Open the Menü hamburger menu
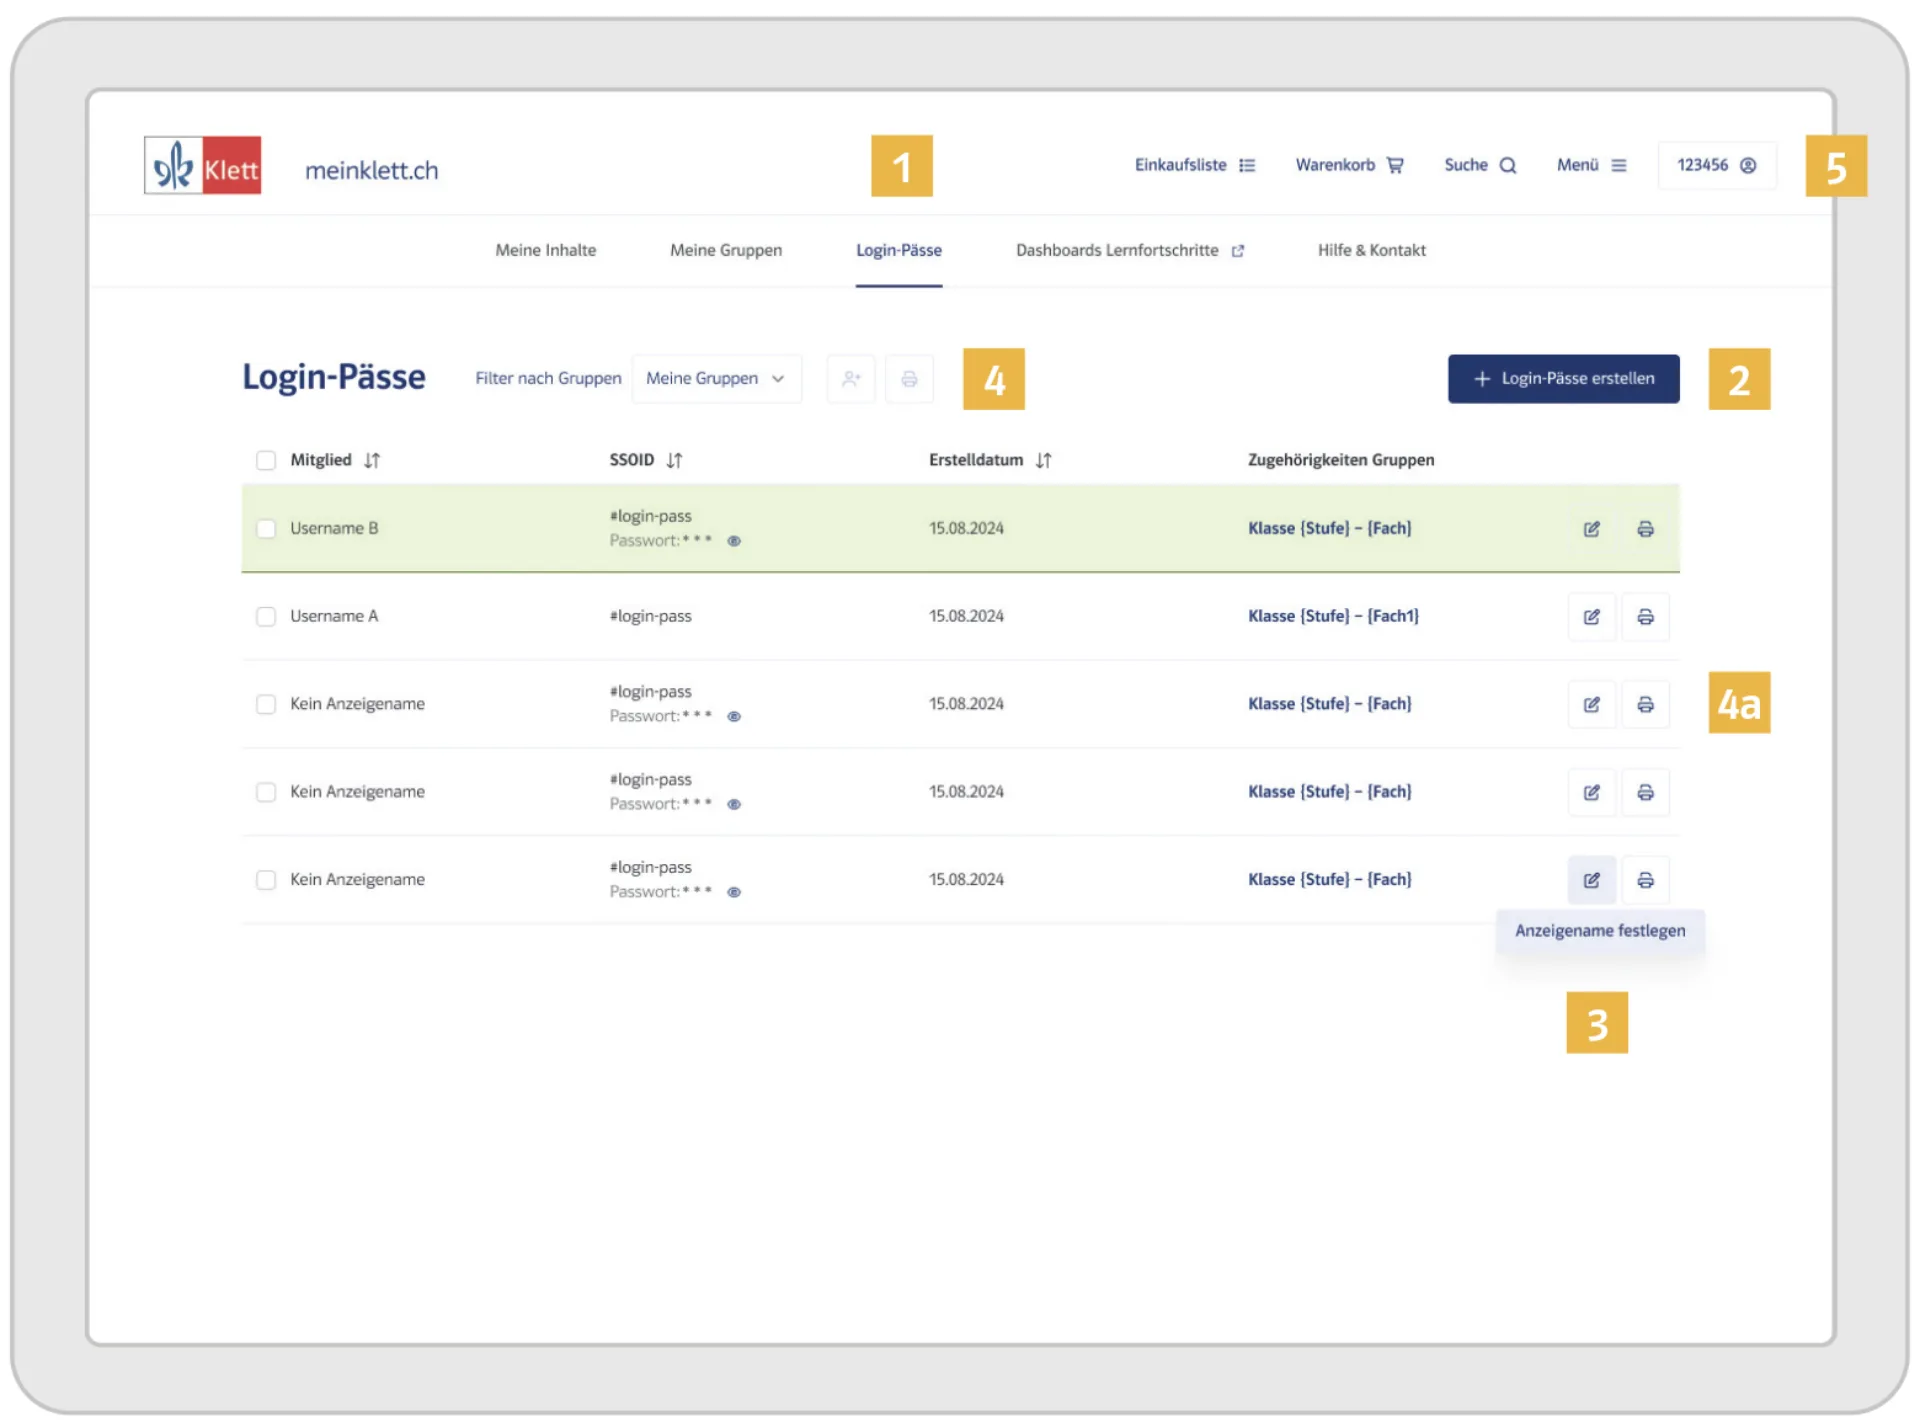 tap(1591, 165)
